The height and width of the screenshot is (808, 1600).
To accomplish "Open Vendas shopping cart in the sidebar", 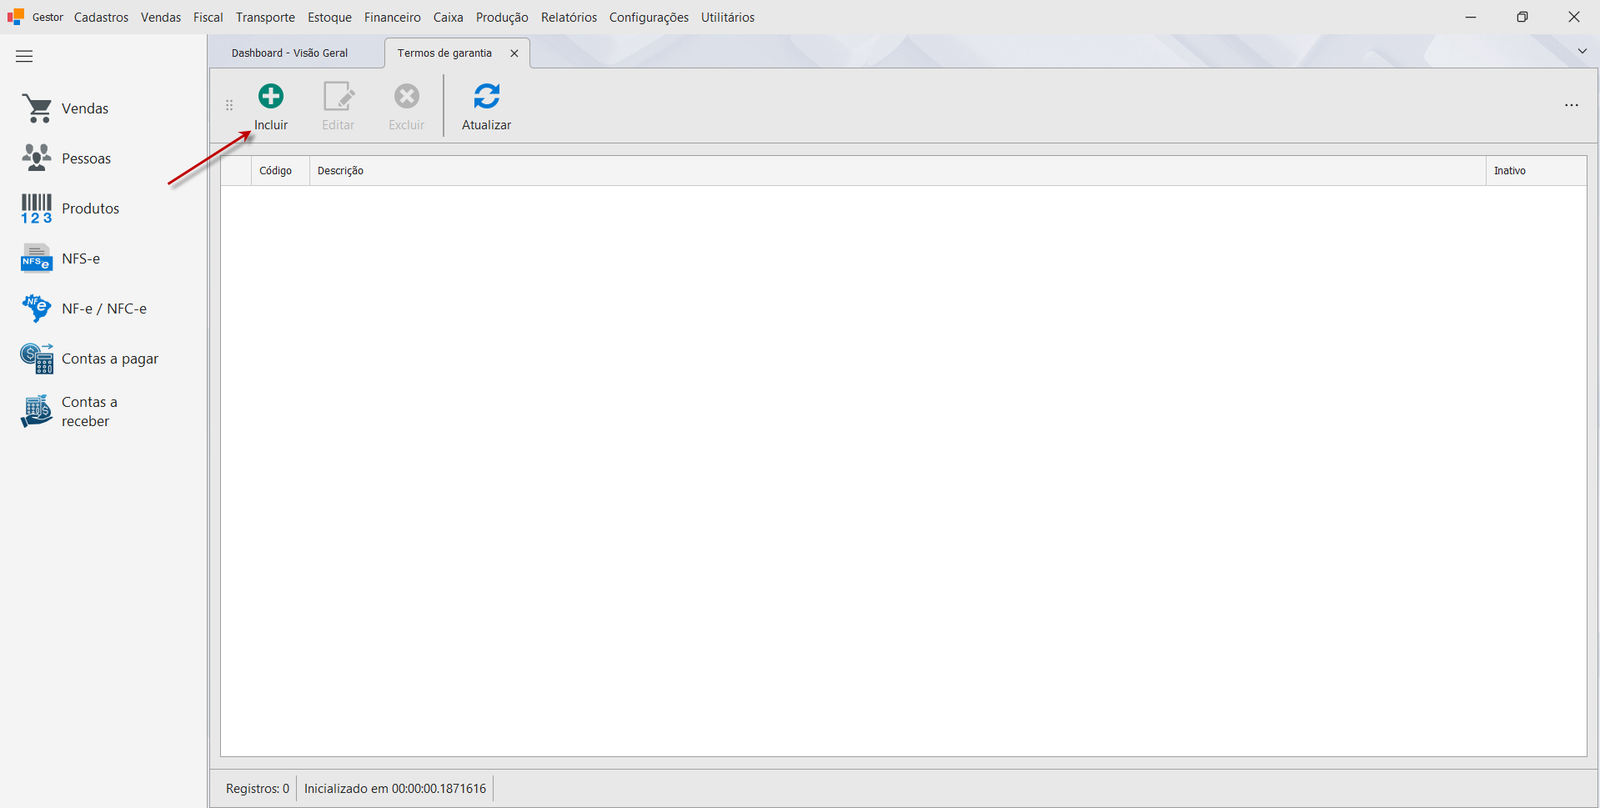I will coord(37,108).
